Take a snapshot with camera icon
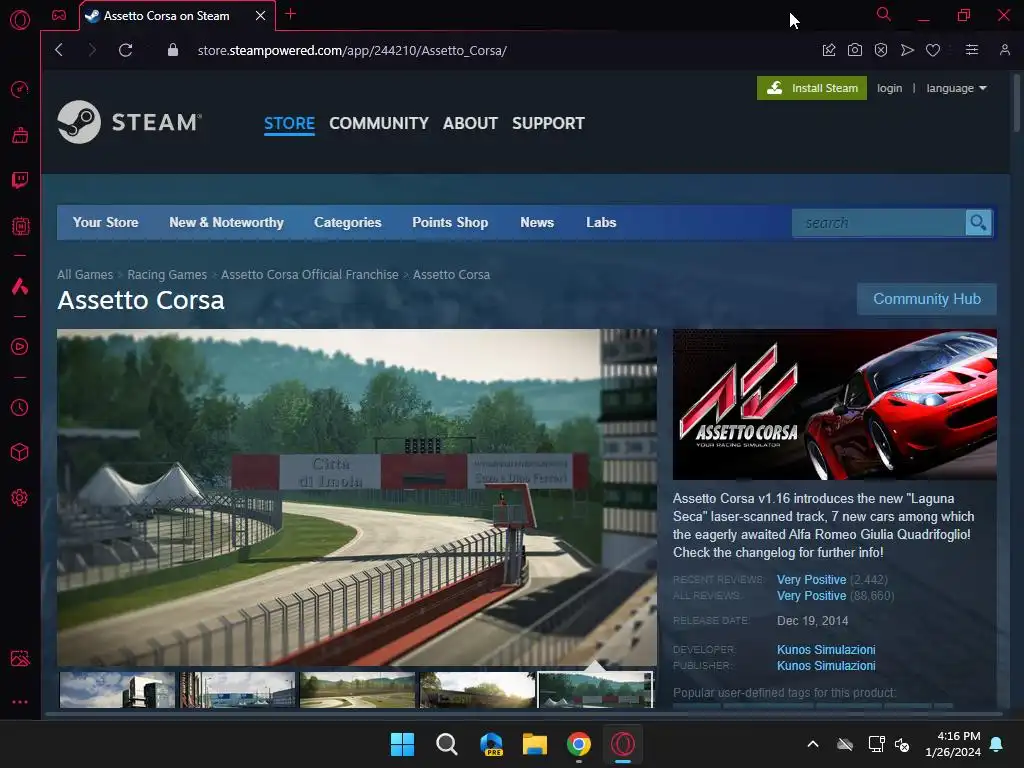The width and height of the screenshot is (1024, 768). (x=855, y=50)
